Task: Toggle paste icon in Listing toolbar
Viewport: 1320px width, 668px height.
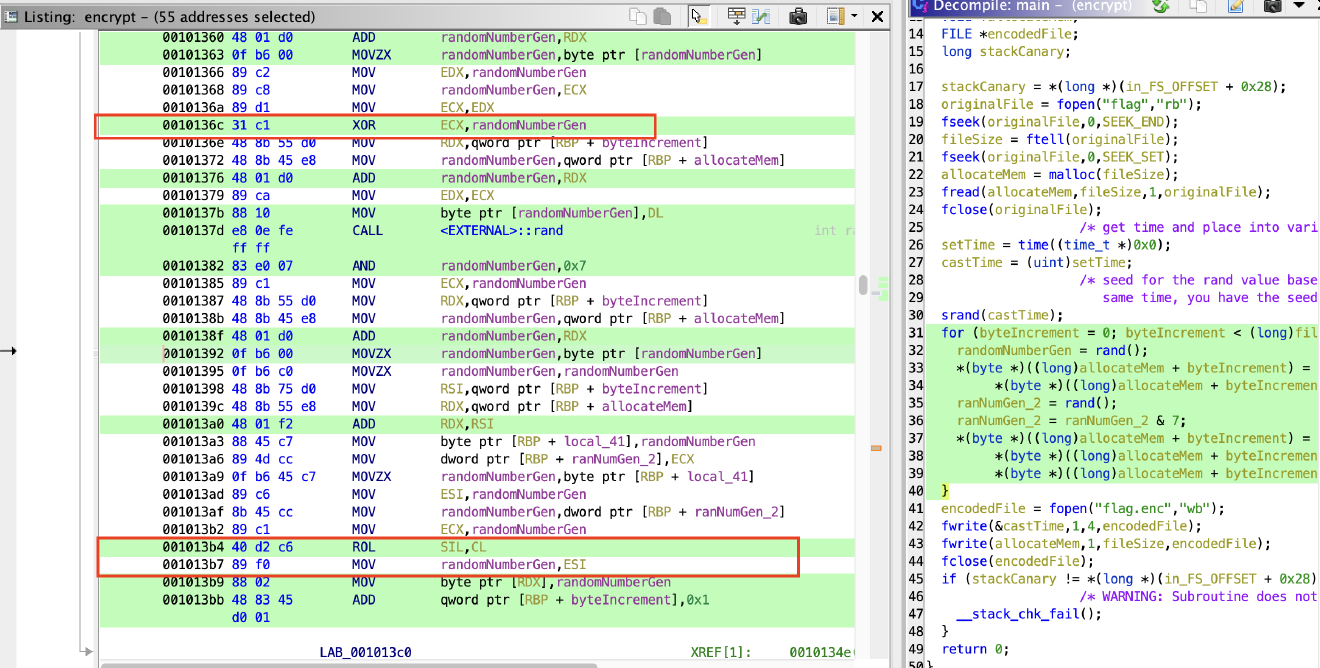Action: (662, 15)
